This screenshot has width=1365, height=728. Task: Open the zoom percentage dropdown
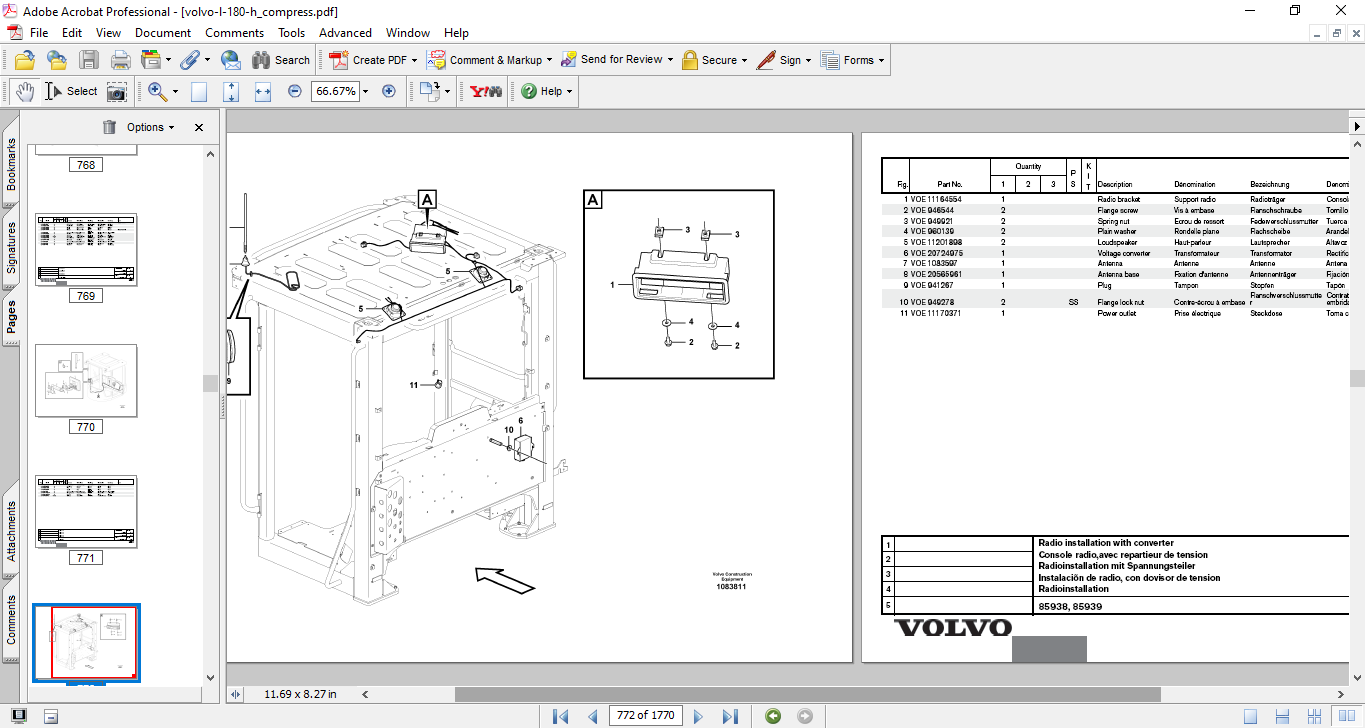pyautogui.click(x=365, y=91)
